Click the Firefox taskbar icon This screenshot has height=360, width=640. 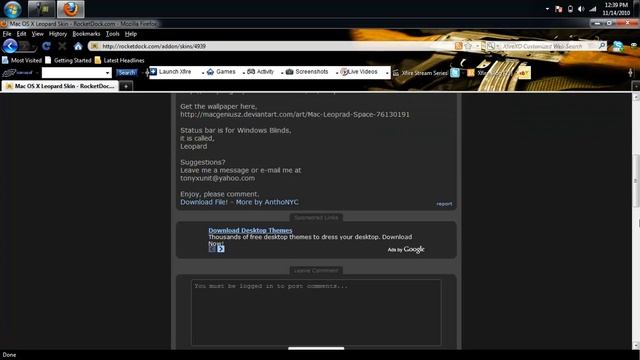coord(71,9)
